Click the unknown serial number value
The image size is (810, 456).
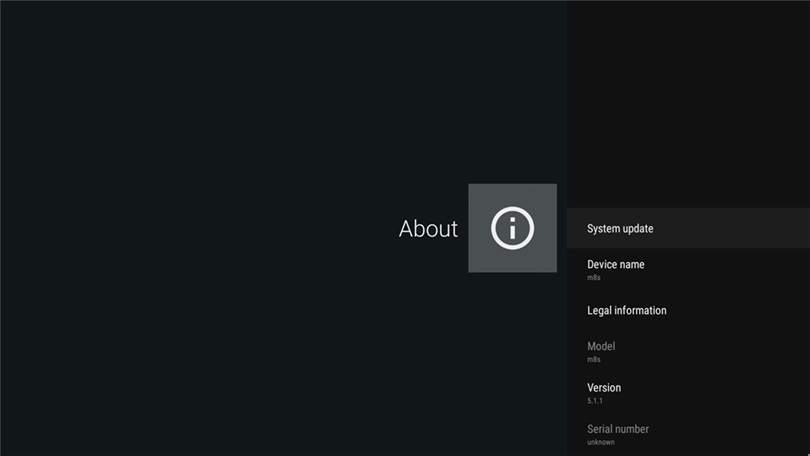click(x=601, y=442)
